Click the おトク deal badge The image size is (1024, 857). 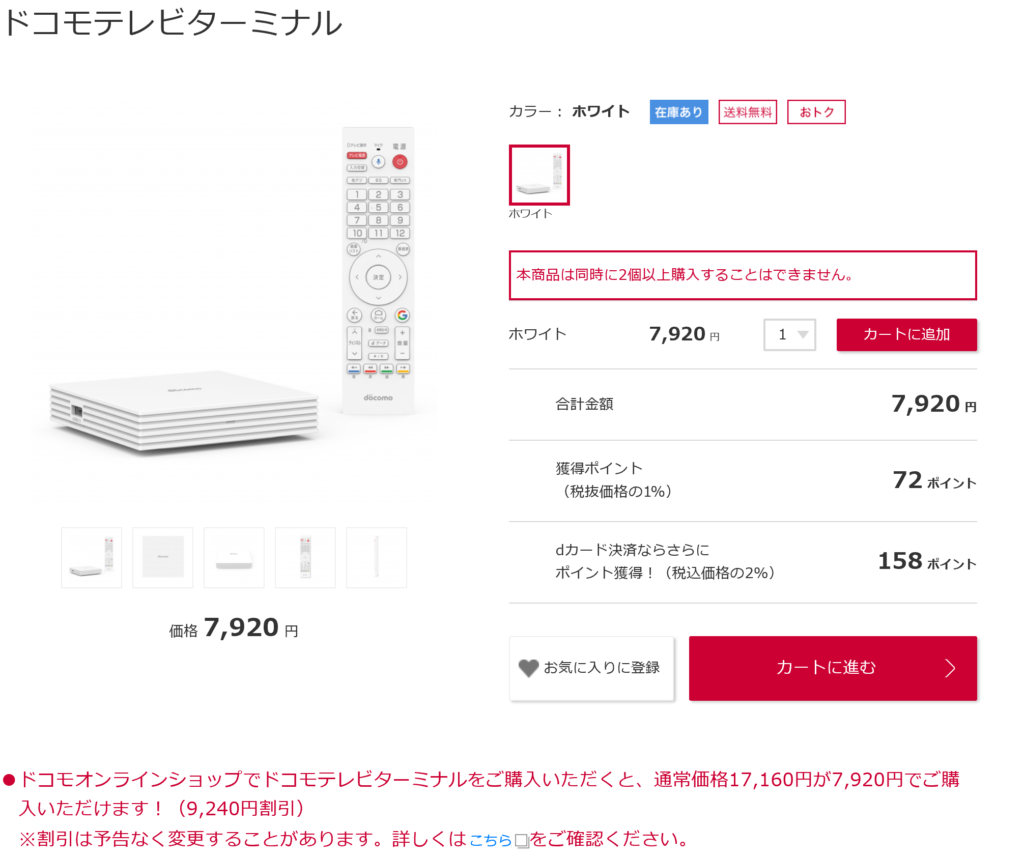pos(816,112)
